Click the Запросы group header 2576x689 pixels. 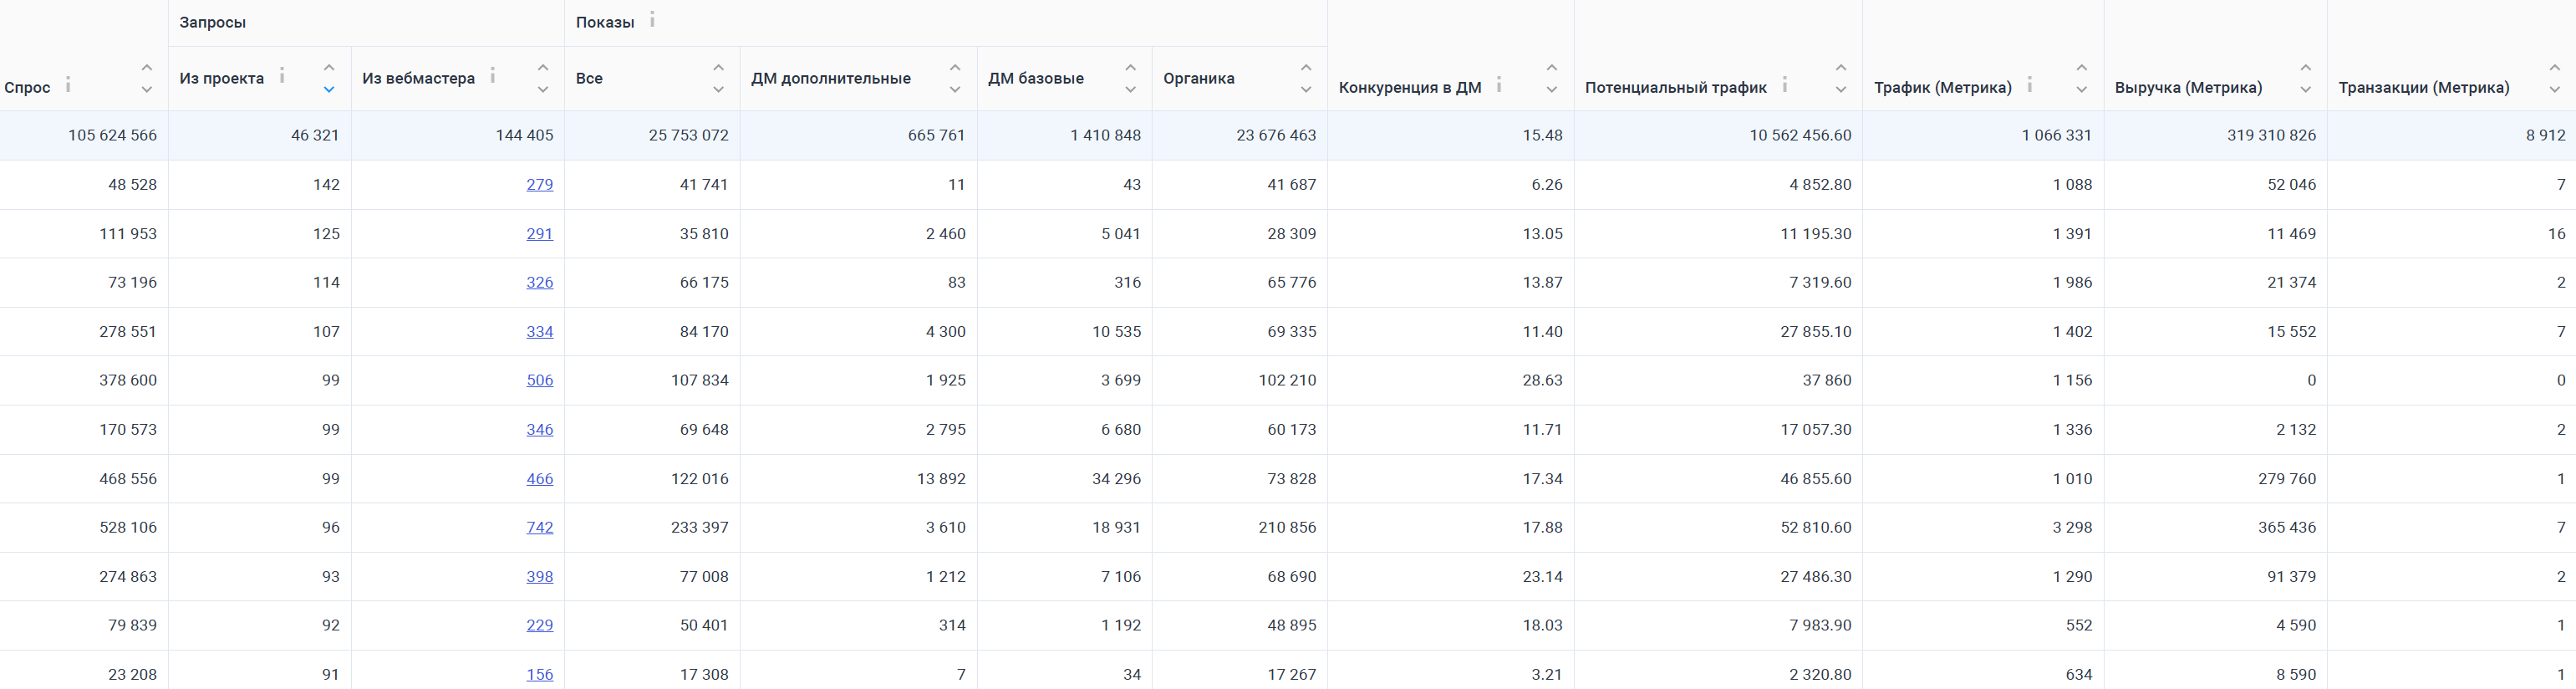pos(213,22)
